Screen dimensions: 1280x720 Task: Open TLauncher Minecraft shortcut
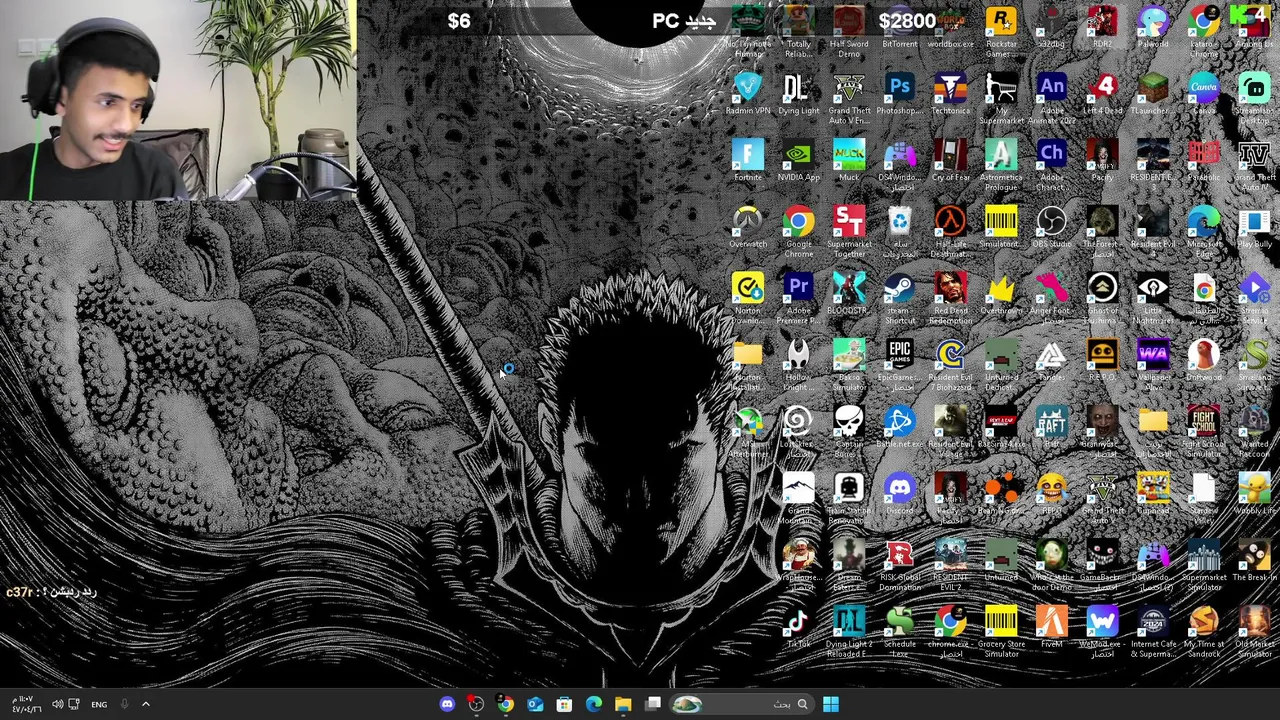coord(1153,95)
